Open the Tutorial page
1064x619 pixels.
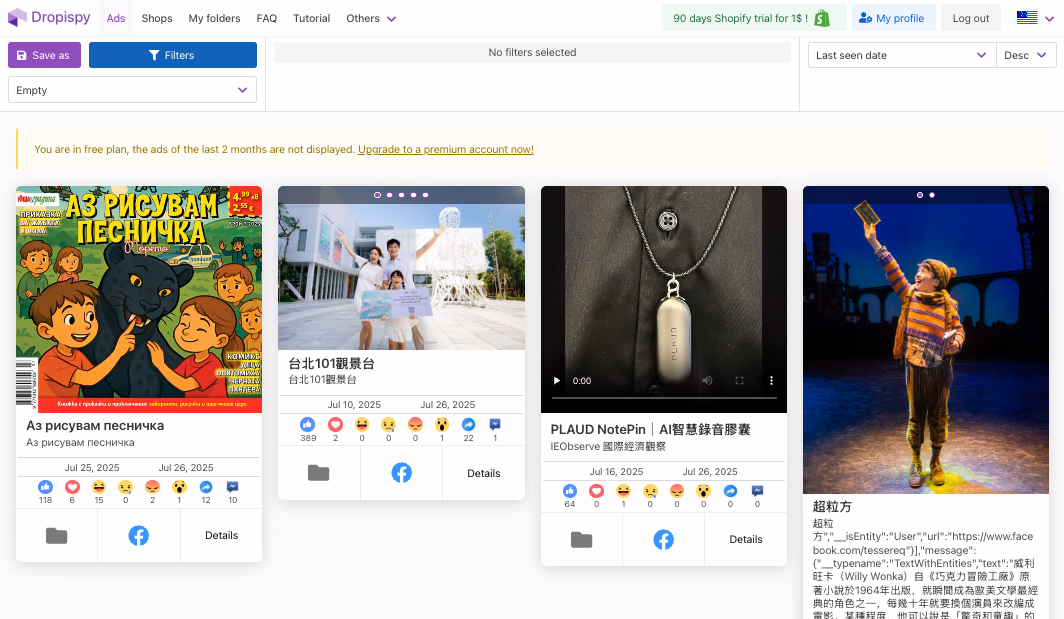tap(311, 18)
